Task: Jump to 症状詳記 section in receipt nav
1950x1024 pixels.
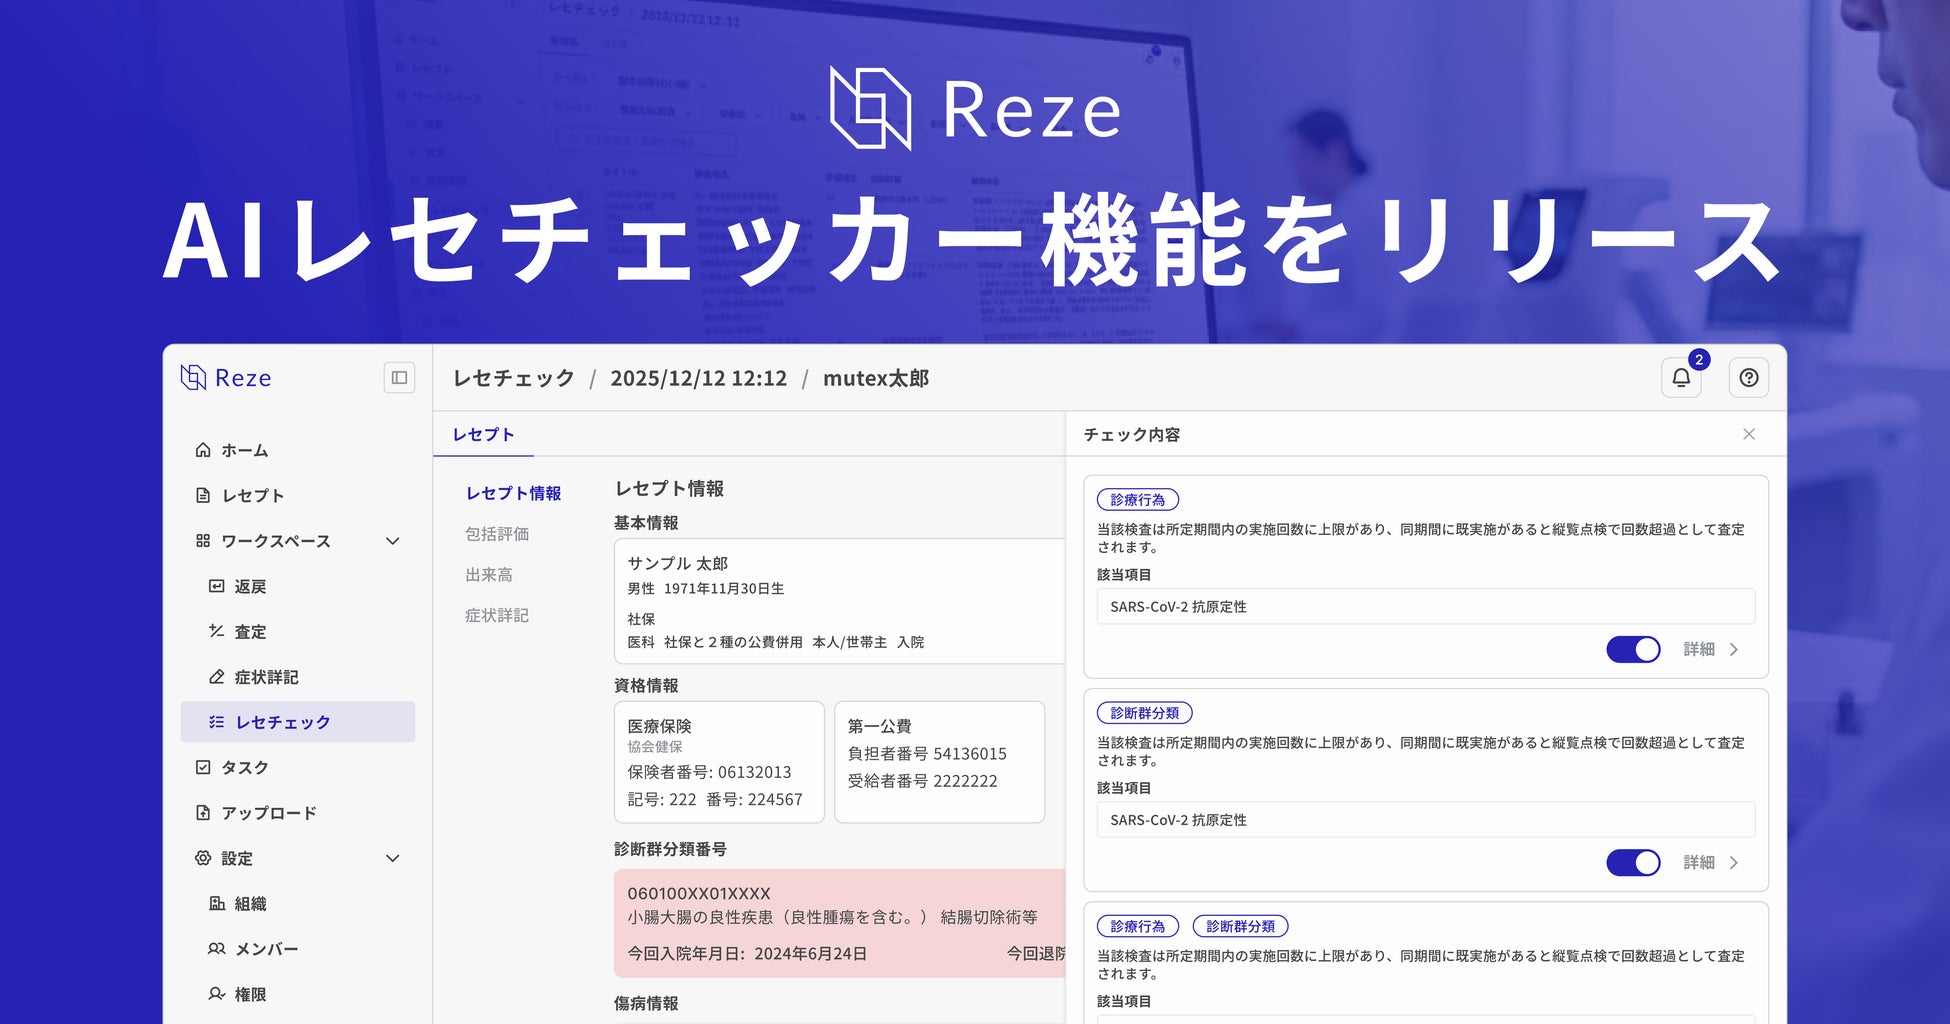Action: [497, 615]
